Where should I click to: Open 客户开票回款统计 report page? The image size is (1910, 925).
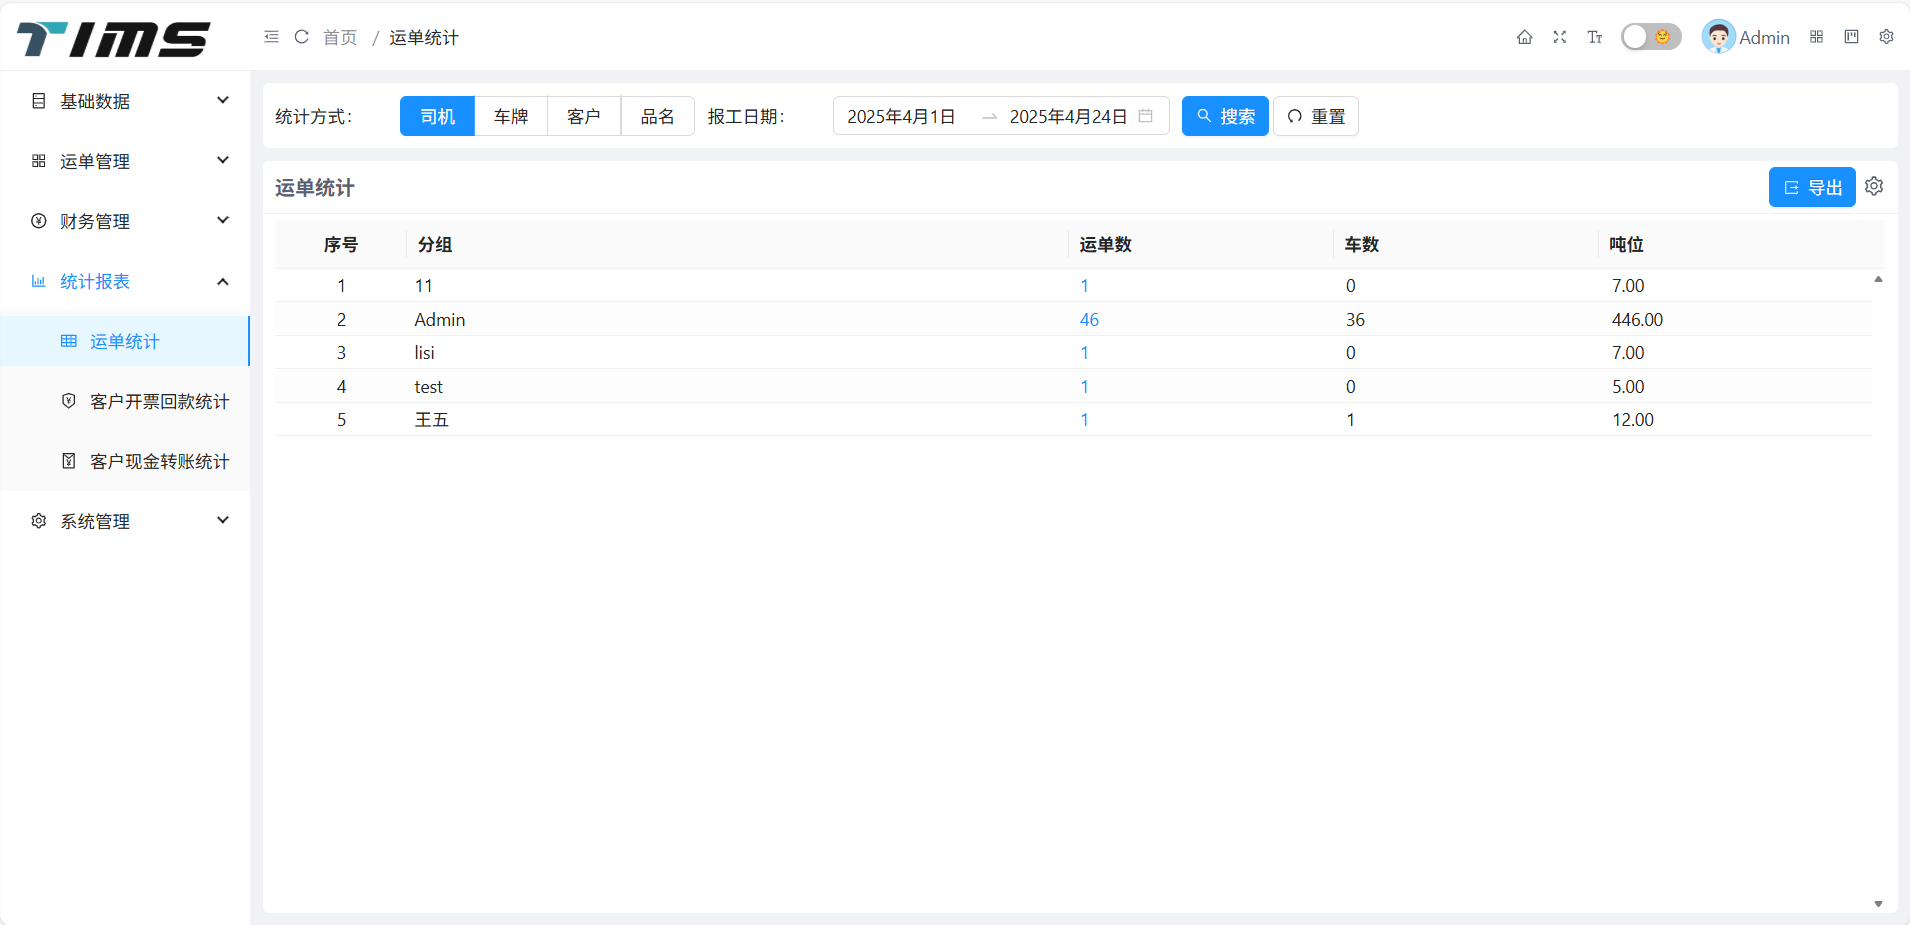coord(159,401)
